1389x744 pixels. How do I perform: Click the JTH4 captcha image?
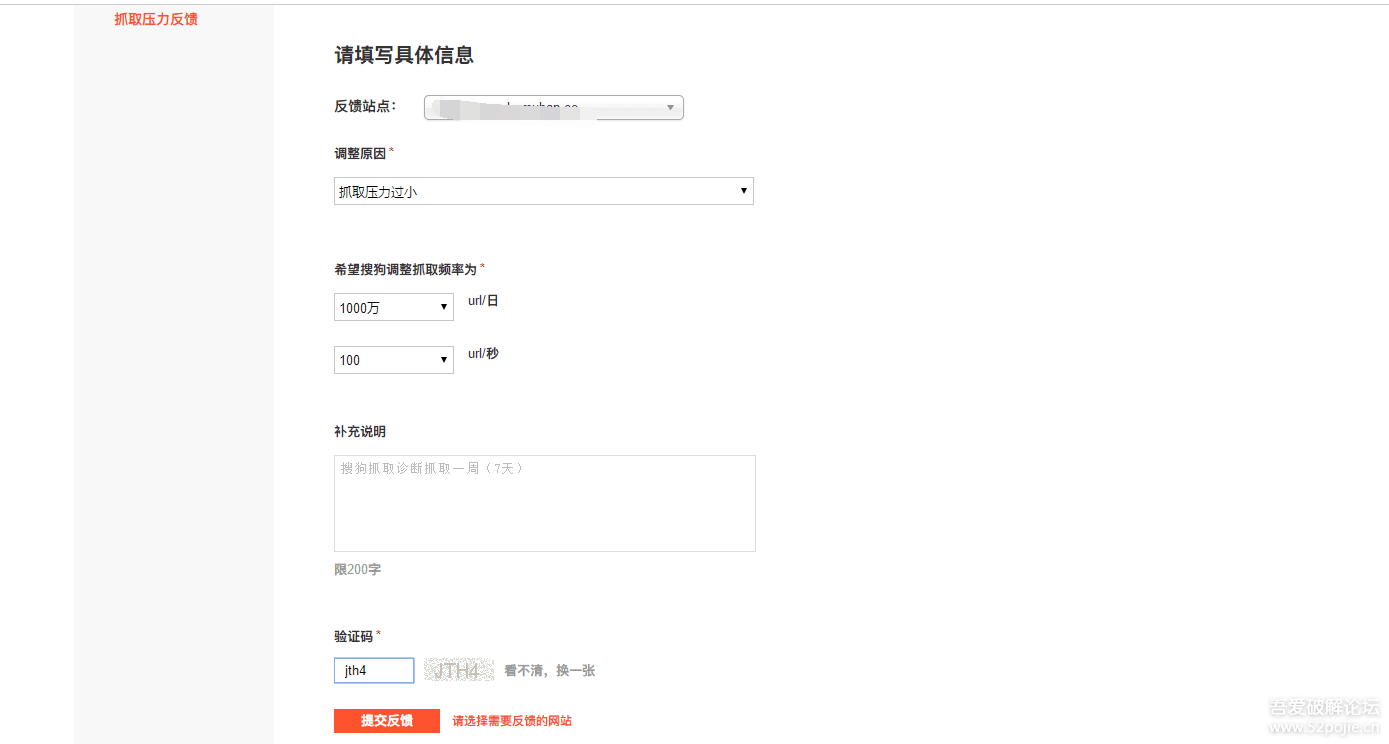point(459,670)
